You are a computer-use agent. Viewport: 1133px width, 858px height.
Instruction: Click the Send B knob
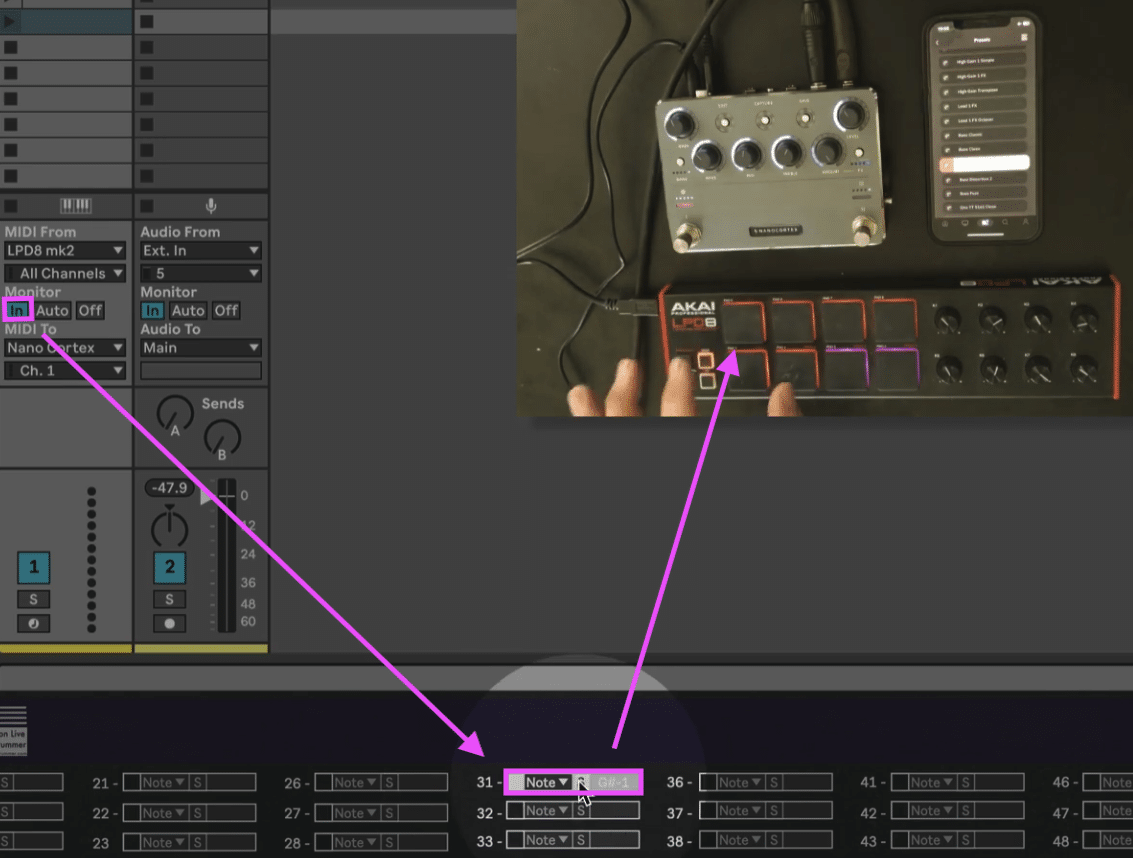[221, 437]
